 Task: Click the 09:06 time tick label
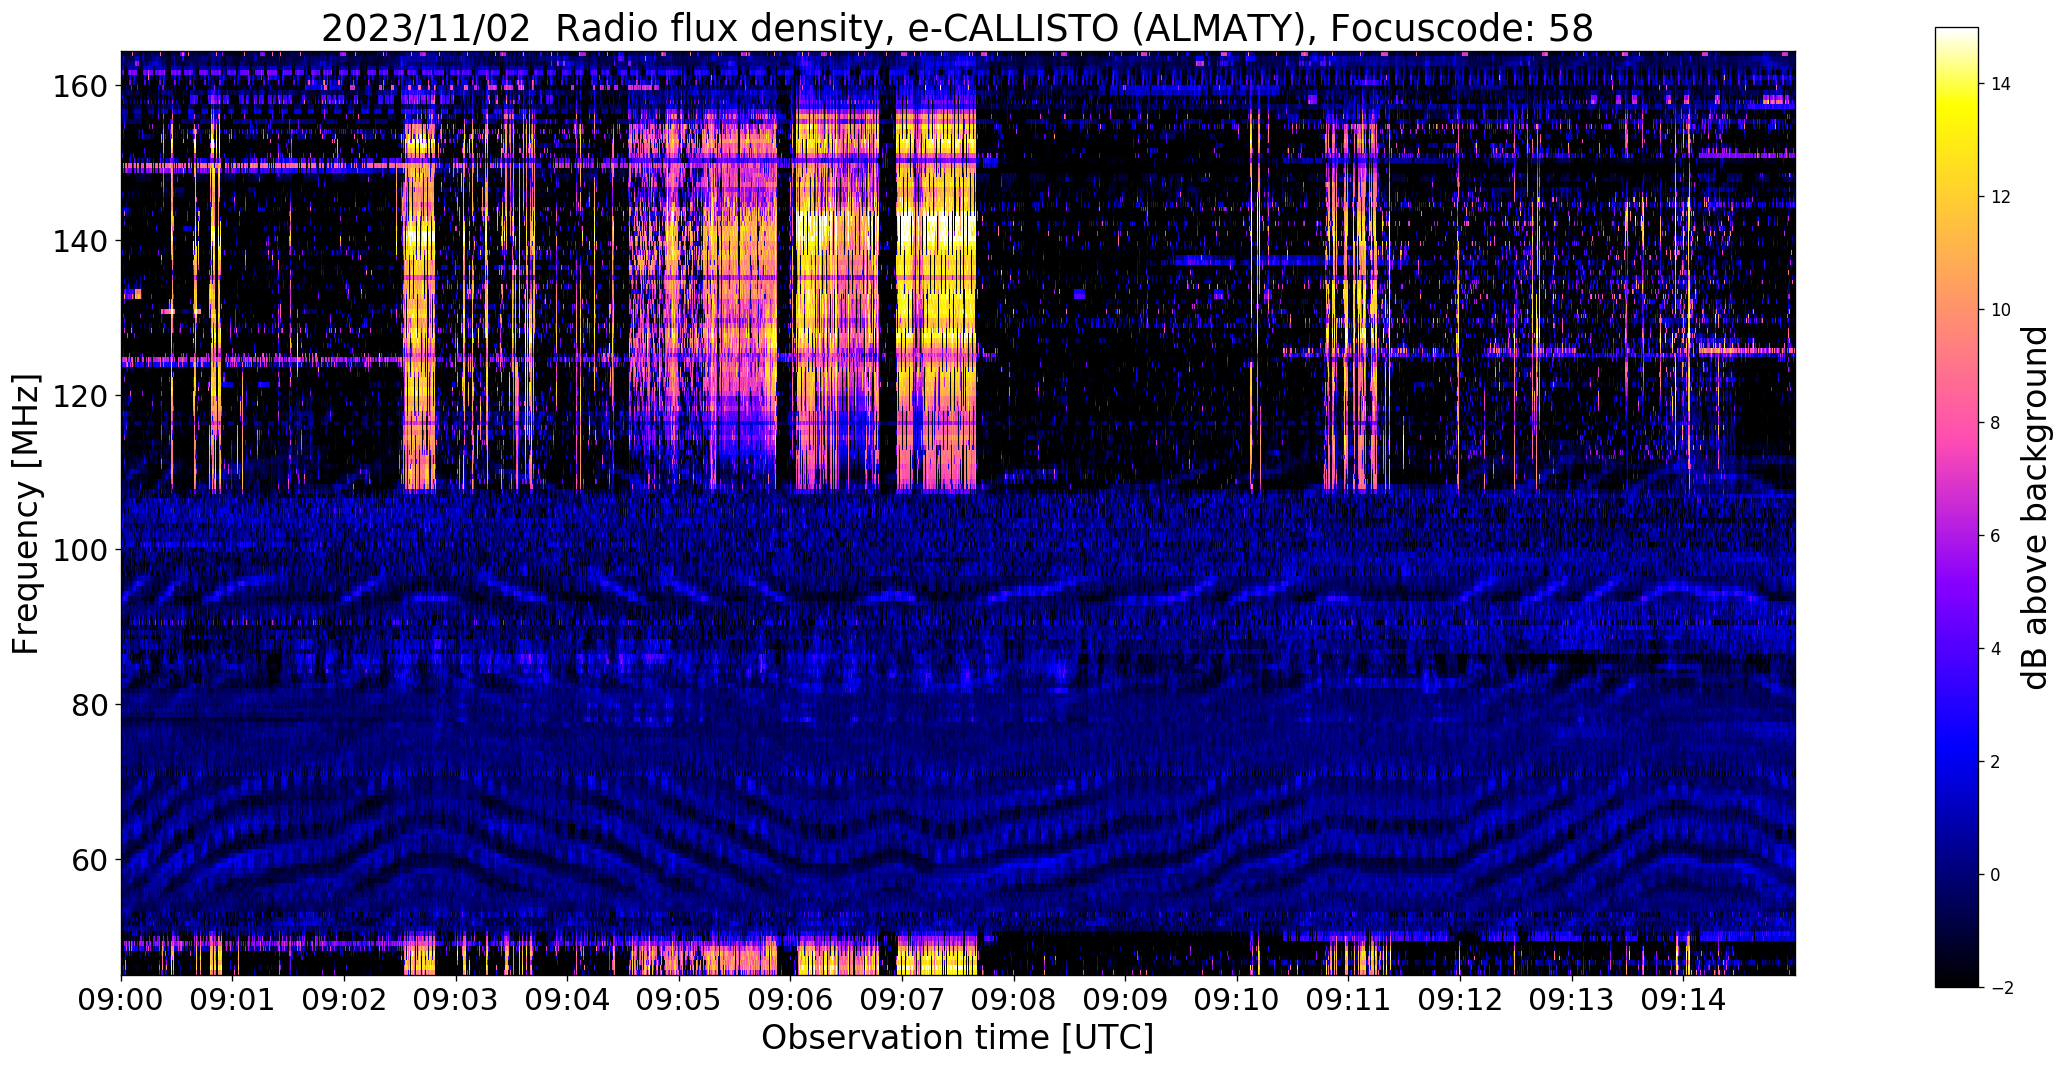point(791,998)
